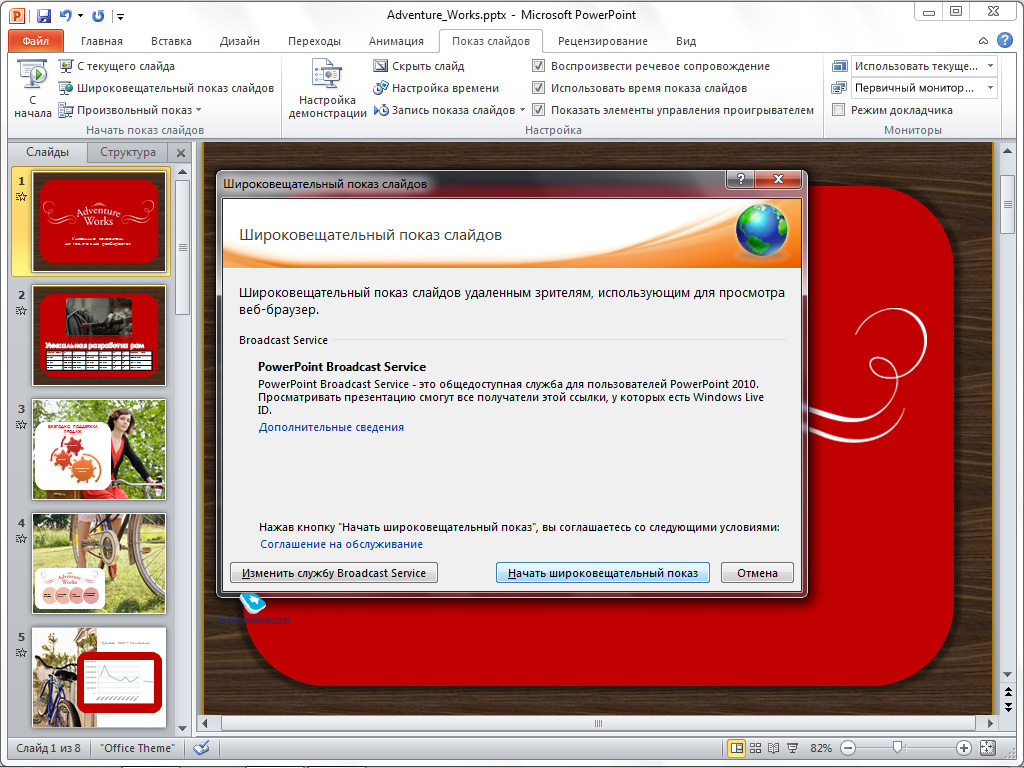Toggle 'Воспроизвести речевое сопровождение' checkbox
1024x768 pixels.
tap(538, 66)
